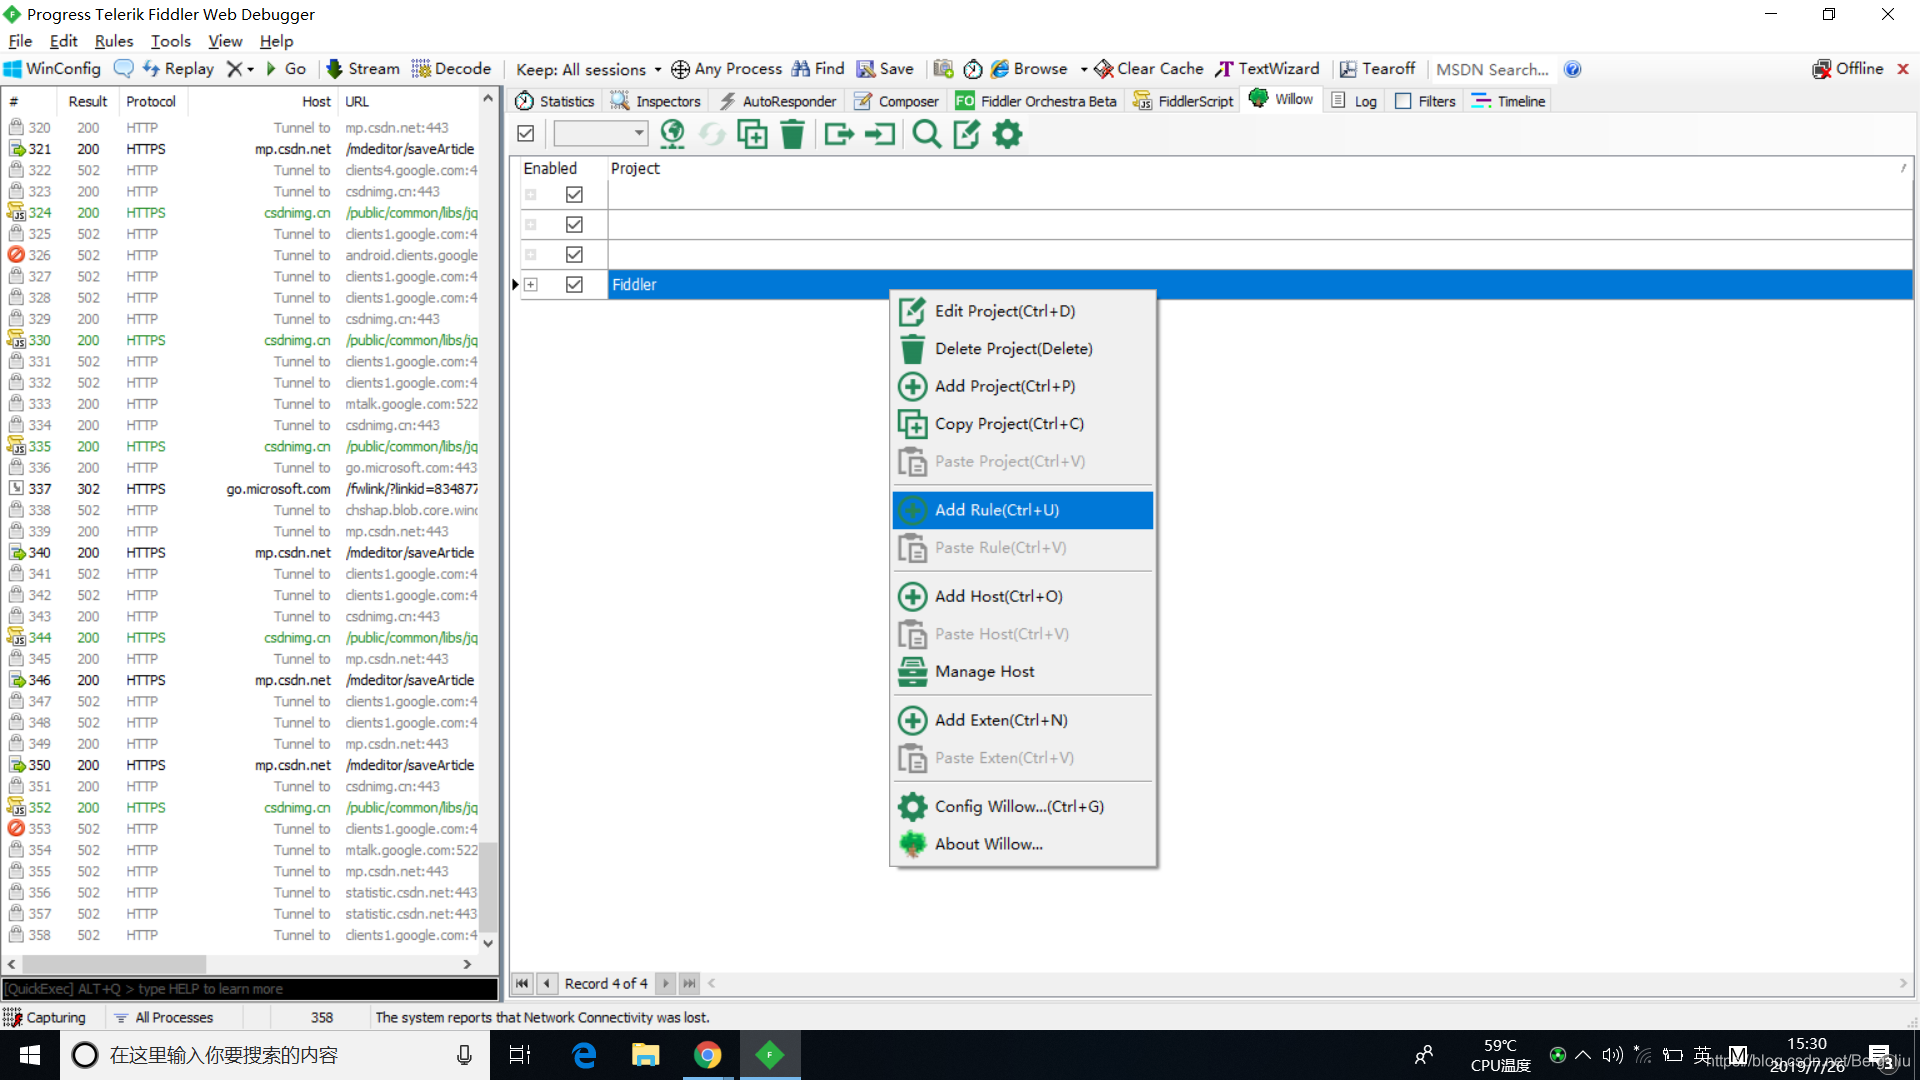Screen dimensions: 1920x1080
Task: Click the globe network icon in Willow toolbar
Action: click(672, 134)
